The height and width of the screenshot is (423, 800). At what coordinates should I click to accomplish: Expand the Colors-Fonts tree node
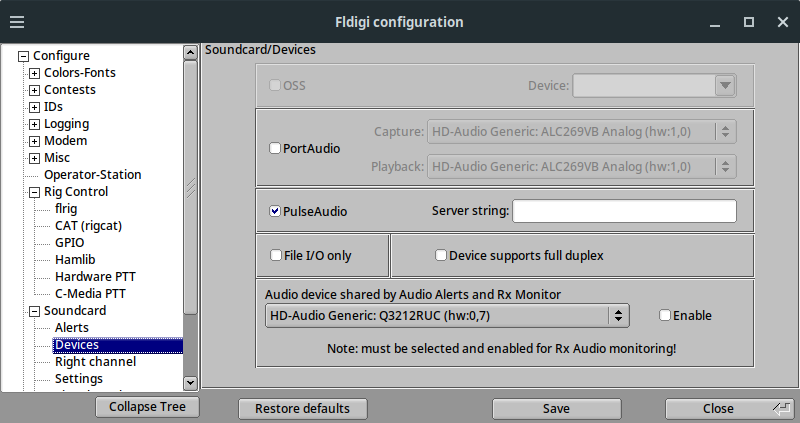click(x=35, y=73)
